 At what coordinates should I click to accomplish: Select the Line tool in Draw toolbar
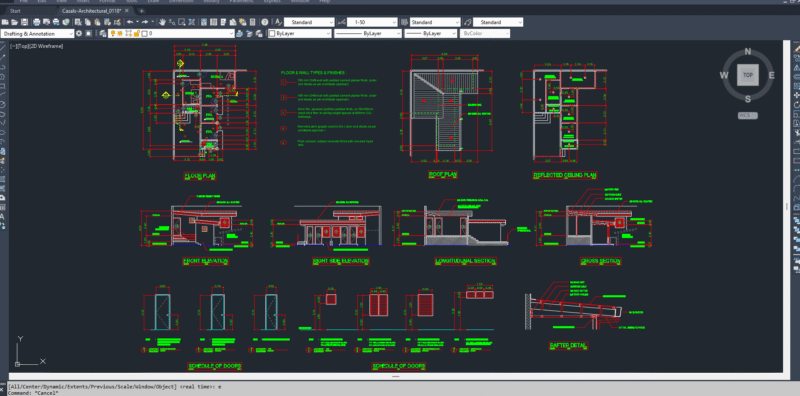tap(3, 47)
